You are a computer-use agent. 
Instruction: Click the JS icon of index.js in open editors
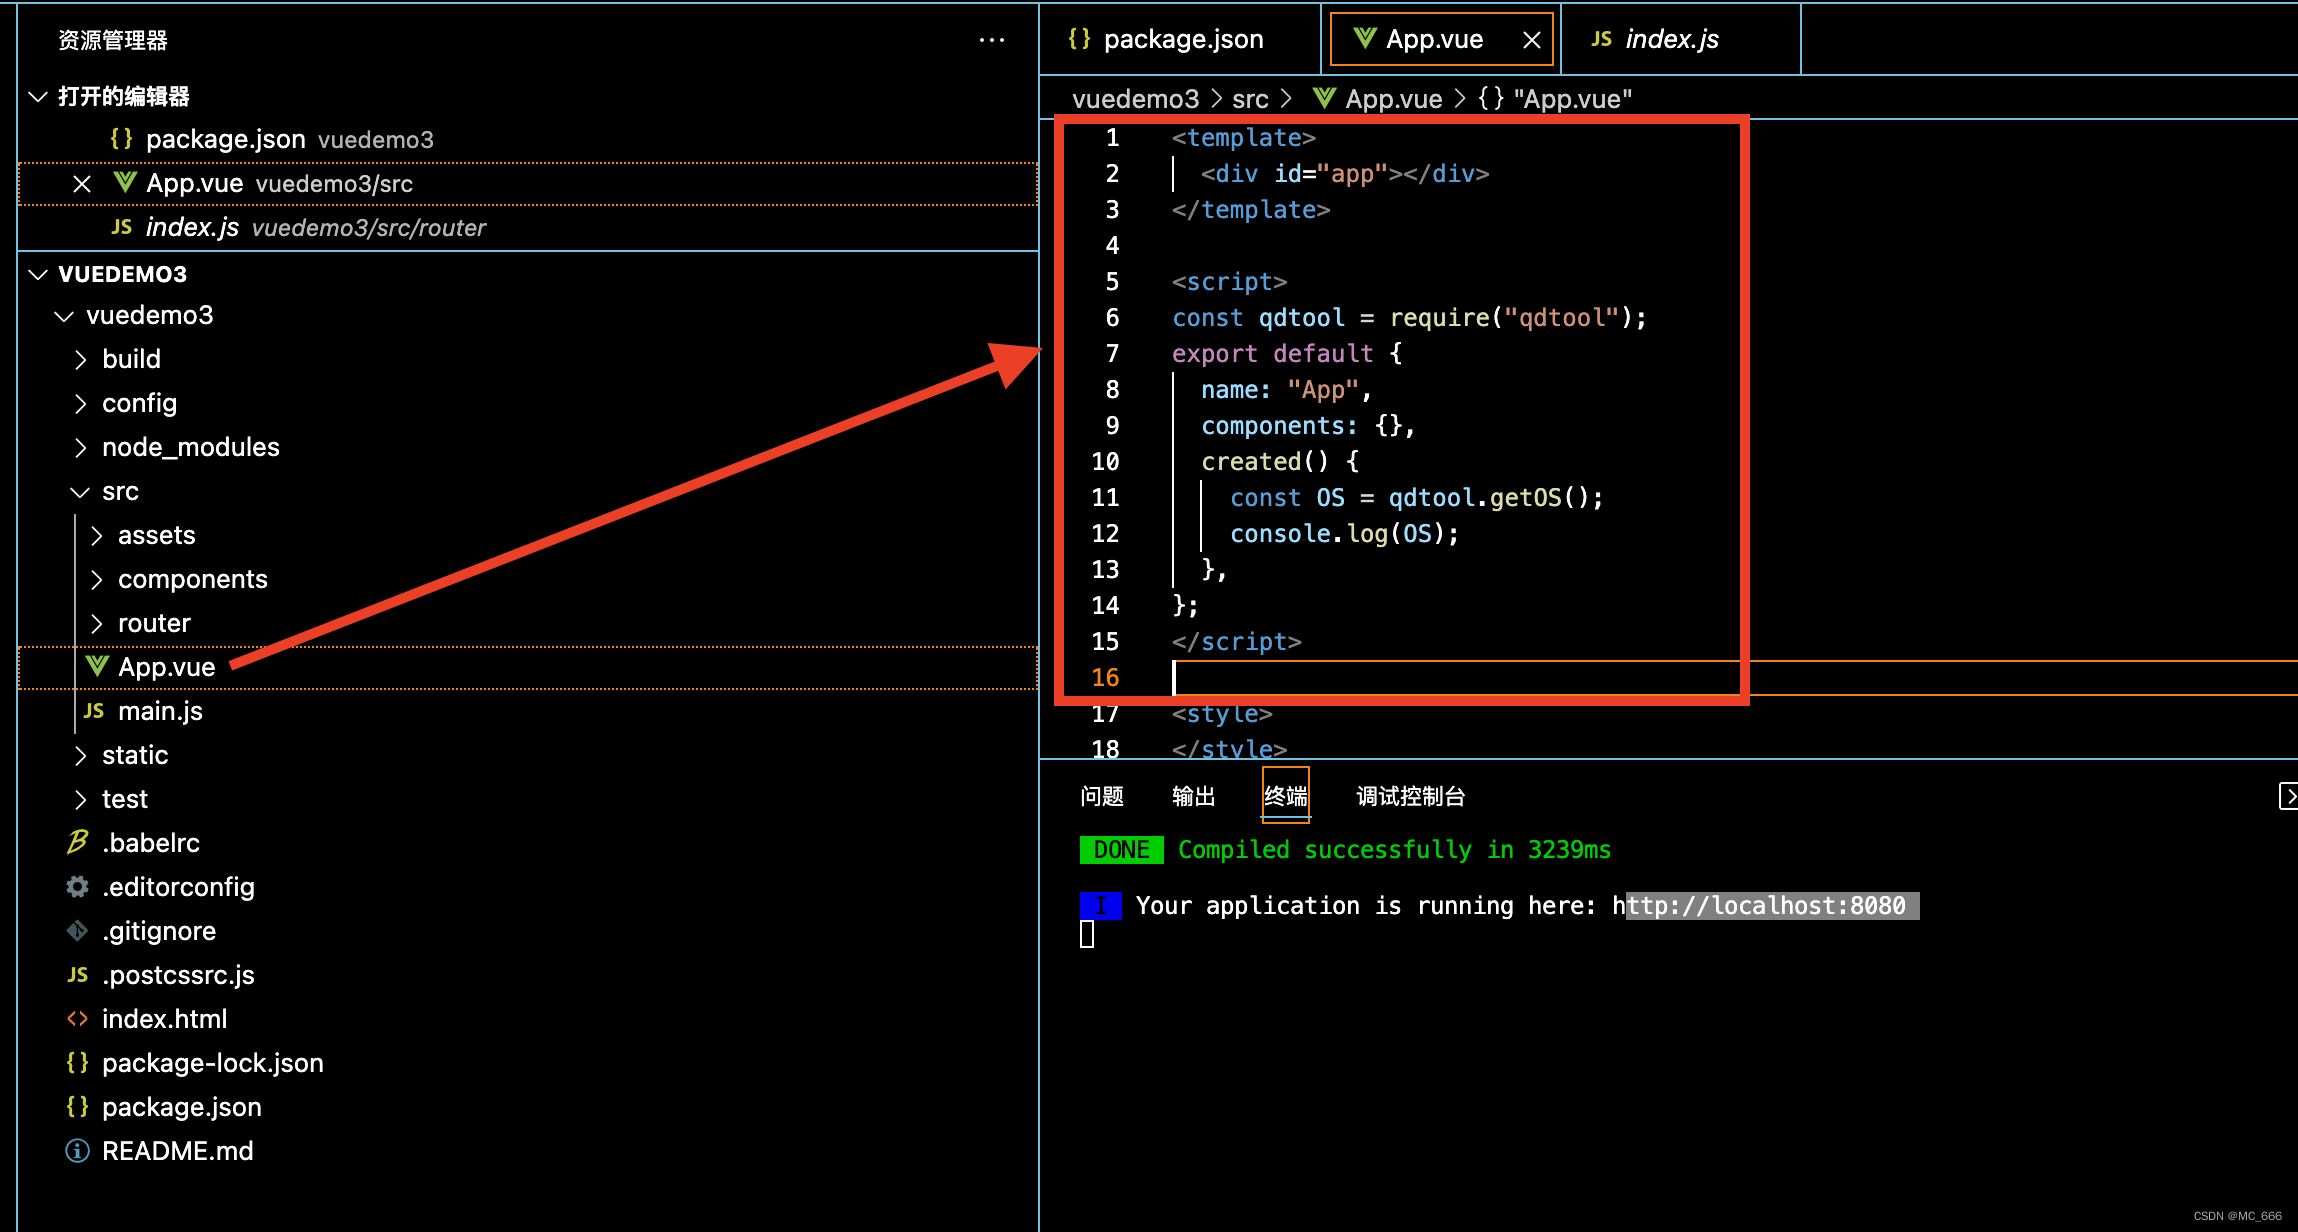(x=121, y=227)
